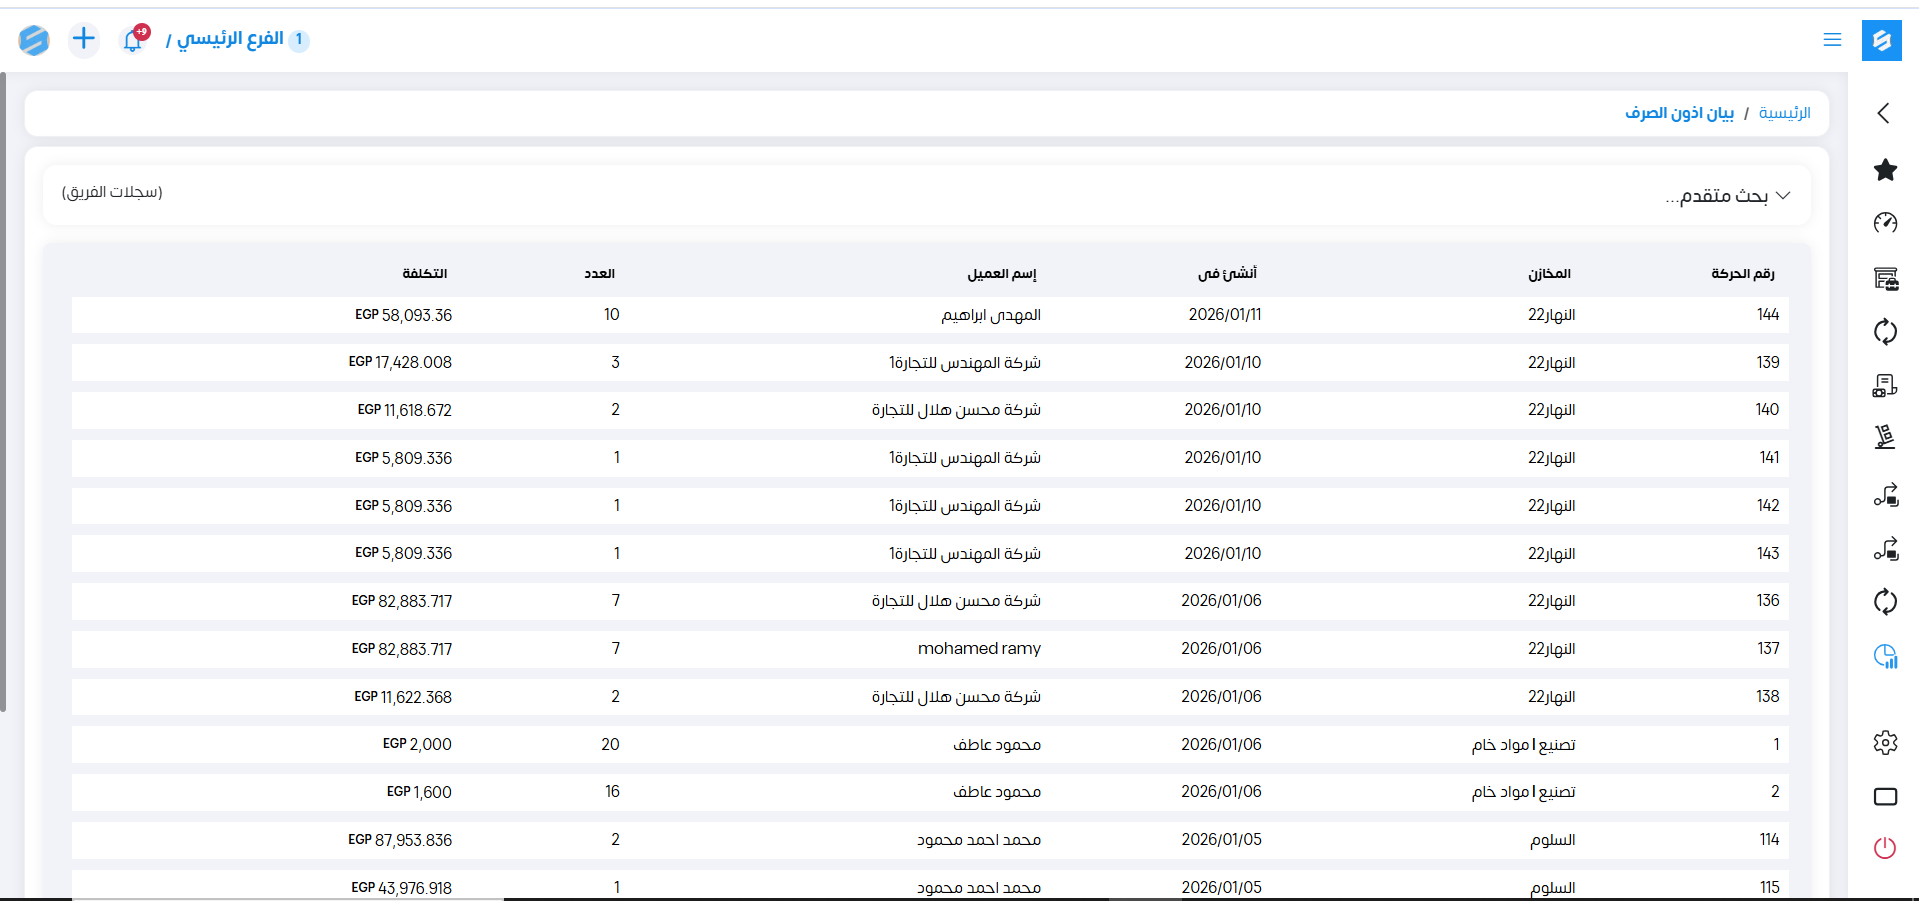Open the row with transaction number 144
This screenshot has width=1919, height=901.
point(1767,315)
